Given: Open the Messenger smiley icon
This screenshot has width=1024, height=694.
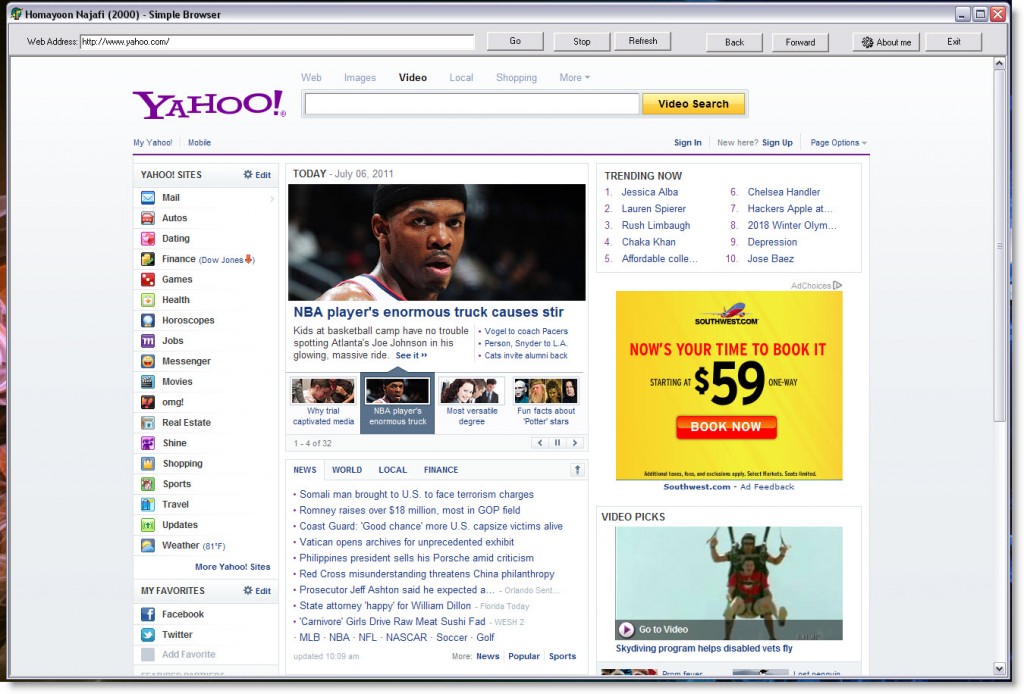Looking at the screenshot, I should pos(148,361).
